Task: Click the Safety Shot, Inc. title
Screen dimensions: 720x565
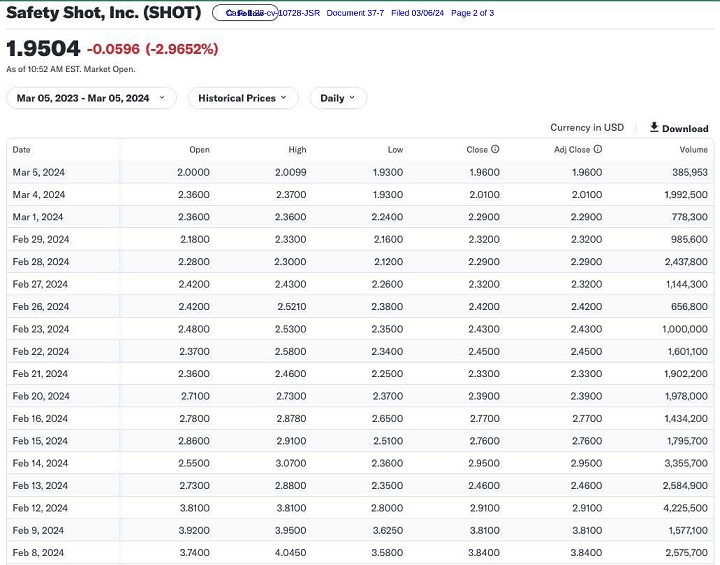Action: (x=104, y=14)
